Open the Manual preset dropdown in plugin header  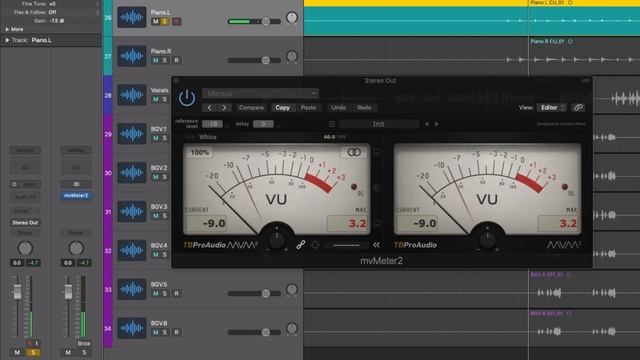(260, 93)
